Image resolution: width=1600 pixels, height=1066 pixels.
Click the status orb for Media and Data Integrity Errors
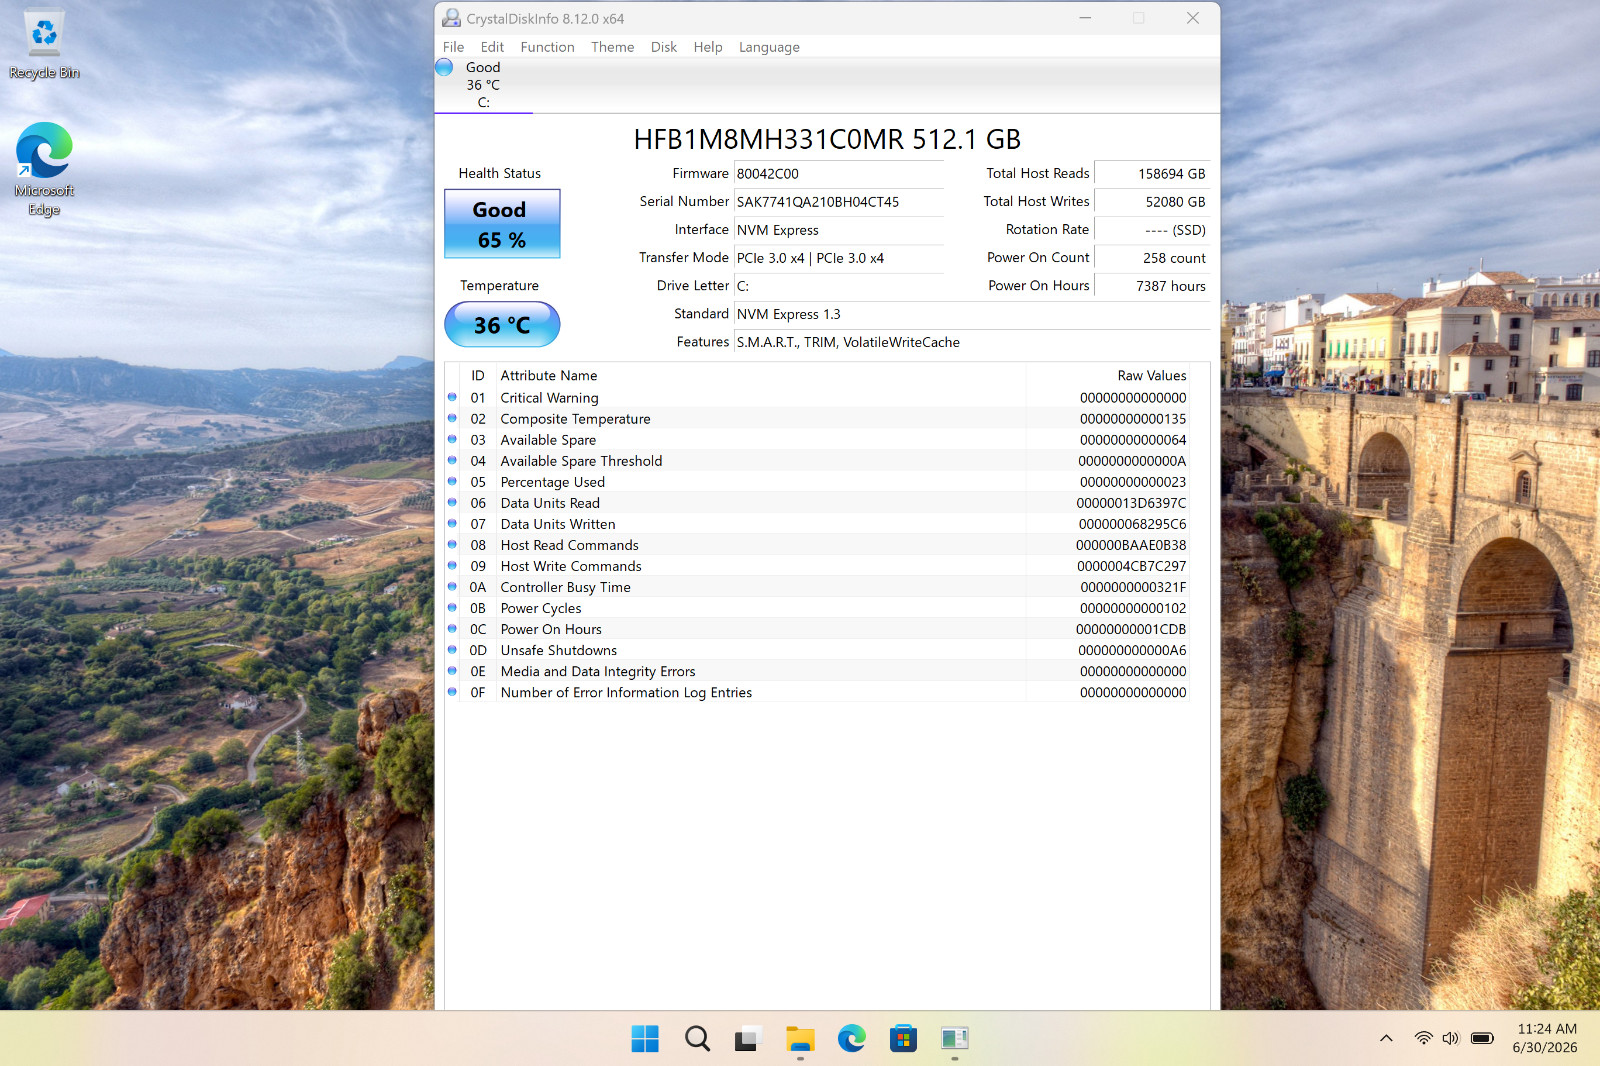[x=452, y=670]
